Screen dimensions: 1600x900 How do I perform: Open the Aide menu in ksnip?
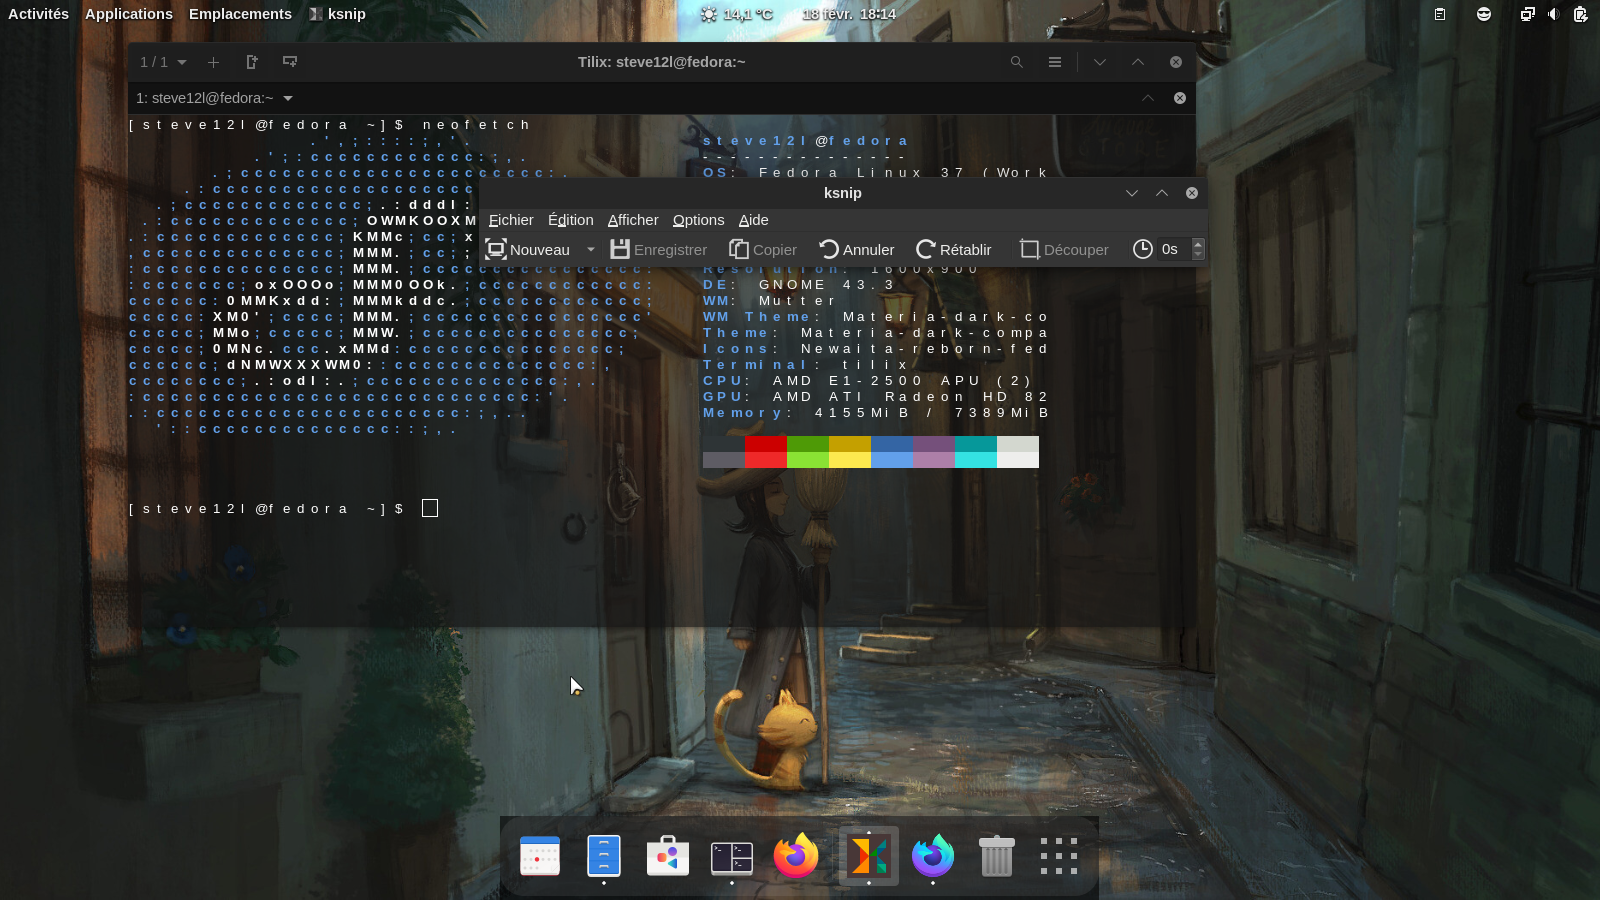pos(754,220)
